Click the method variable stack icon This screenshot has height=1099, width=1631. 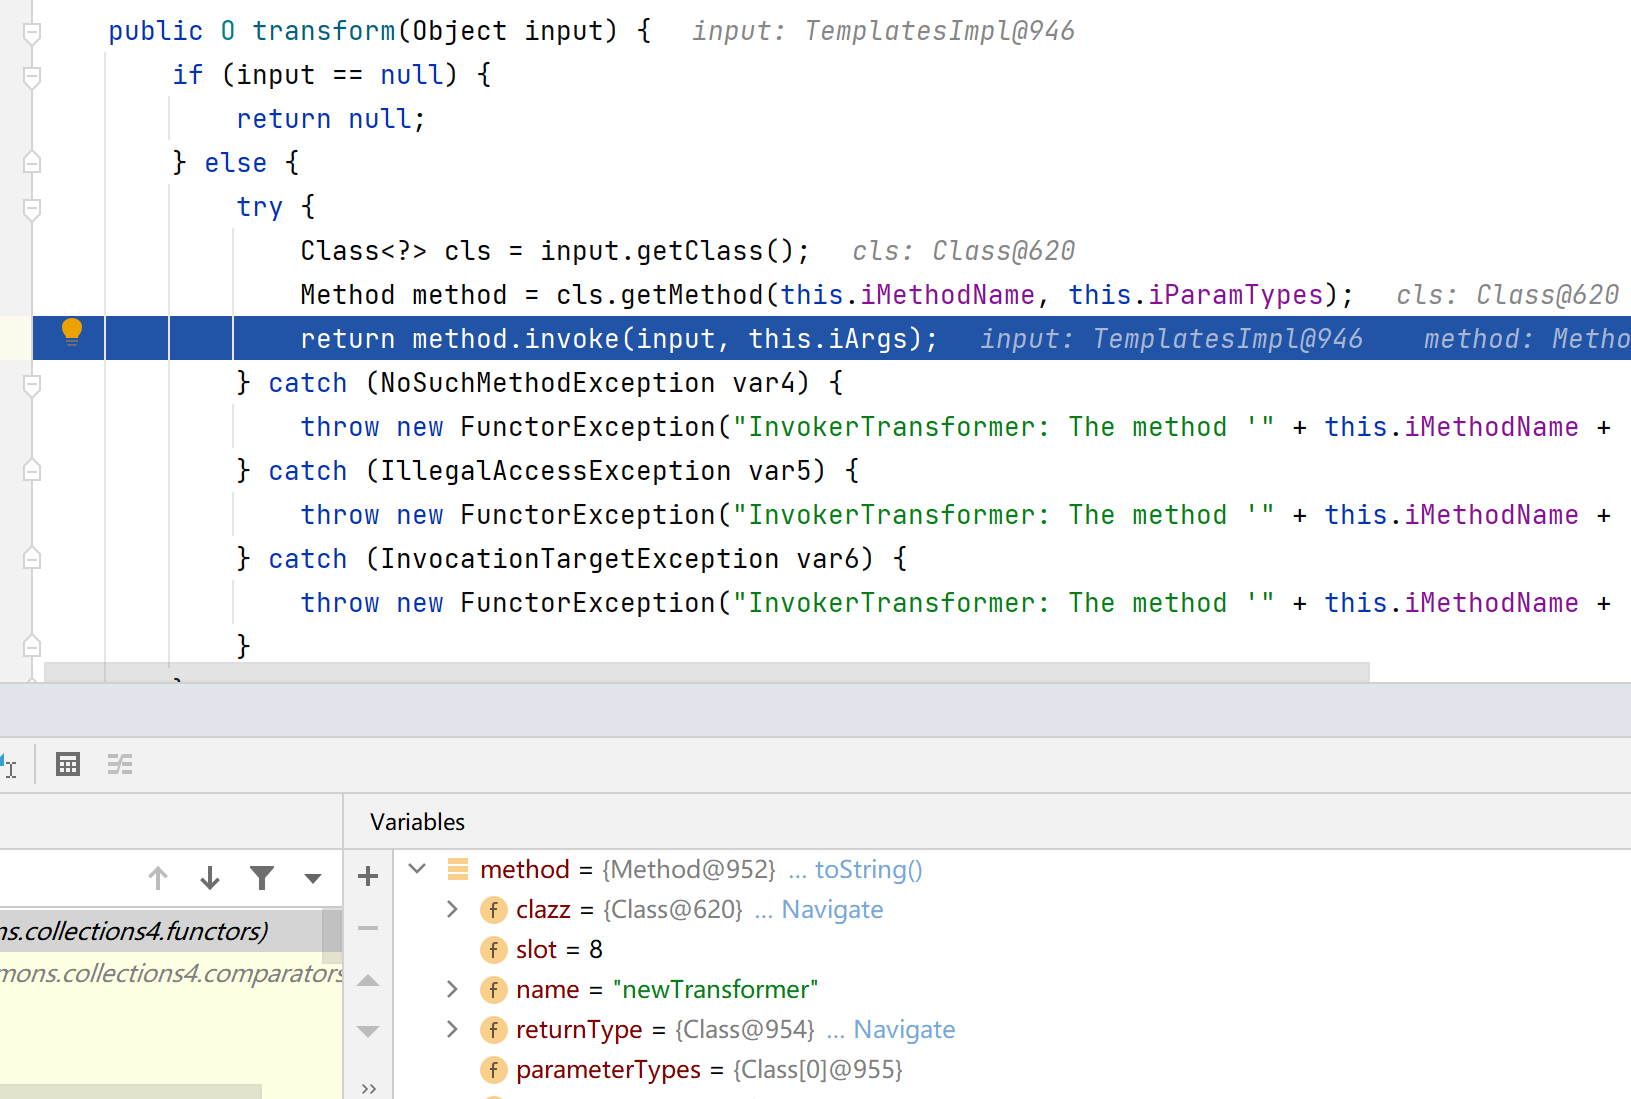[x=458, y=869]
